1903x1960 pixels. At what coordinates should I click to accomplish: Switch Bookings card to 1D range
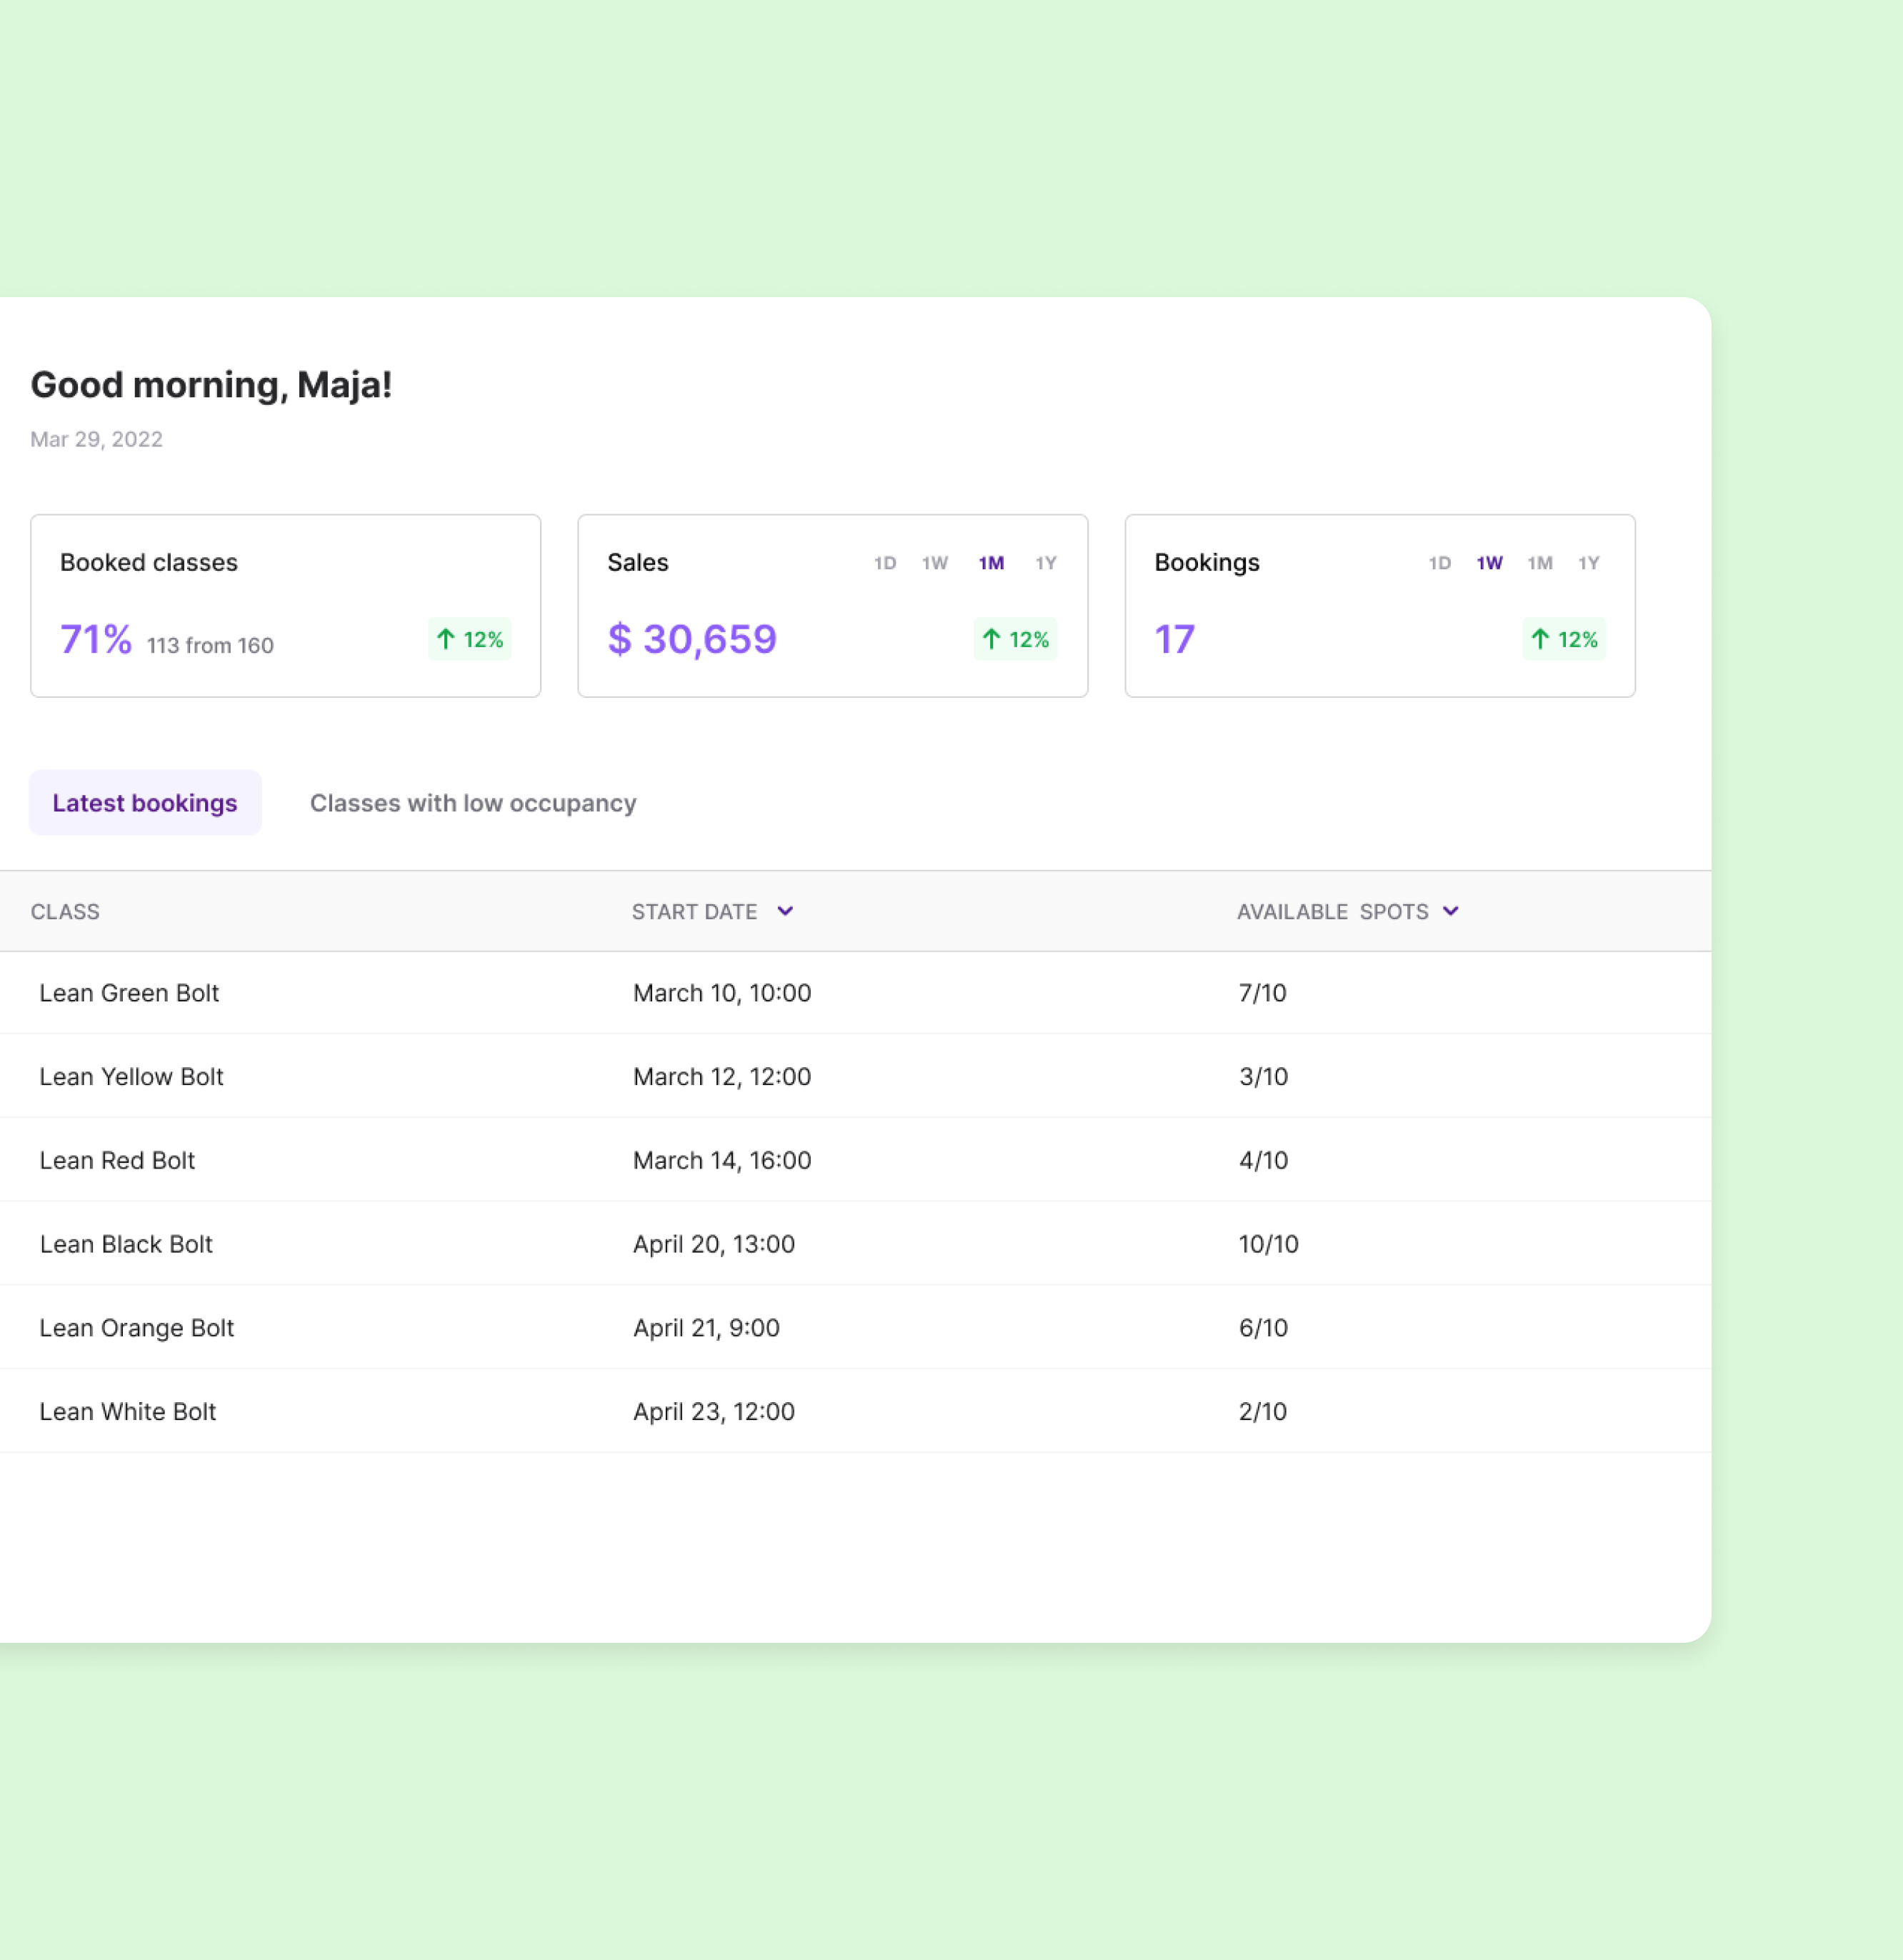pos(1439,563)
